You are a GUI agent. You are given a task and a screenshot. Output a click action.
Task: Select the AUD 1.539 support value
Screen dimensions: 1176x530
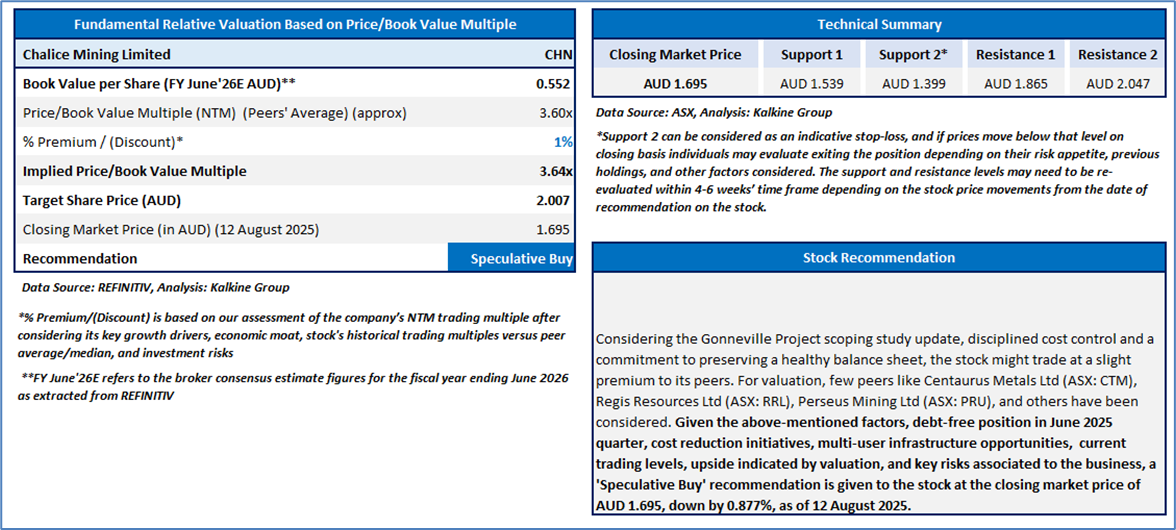tap(811, 84)
